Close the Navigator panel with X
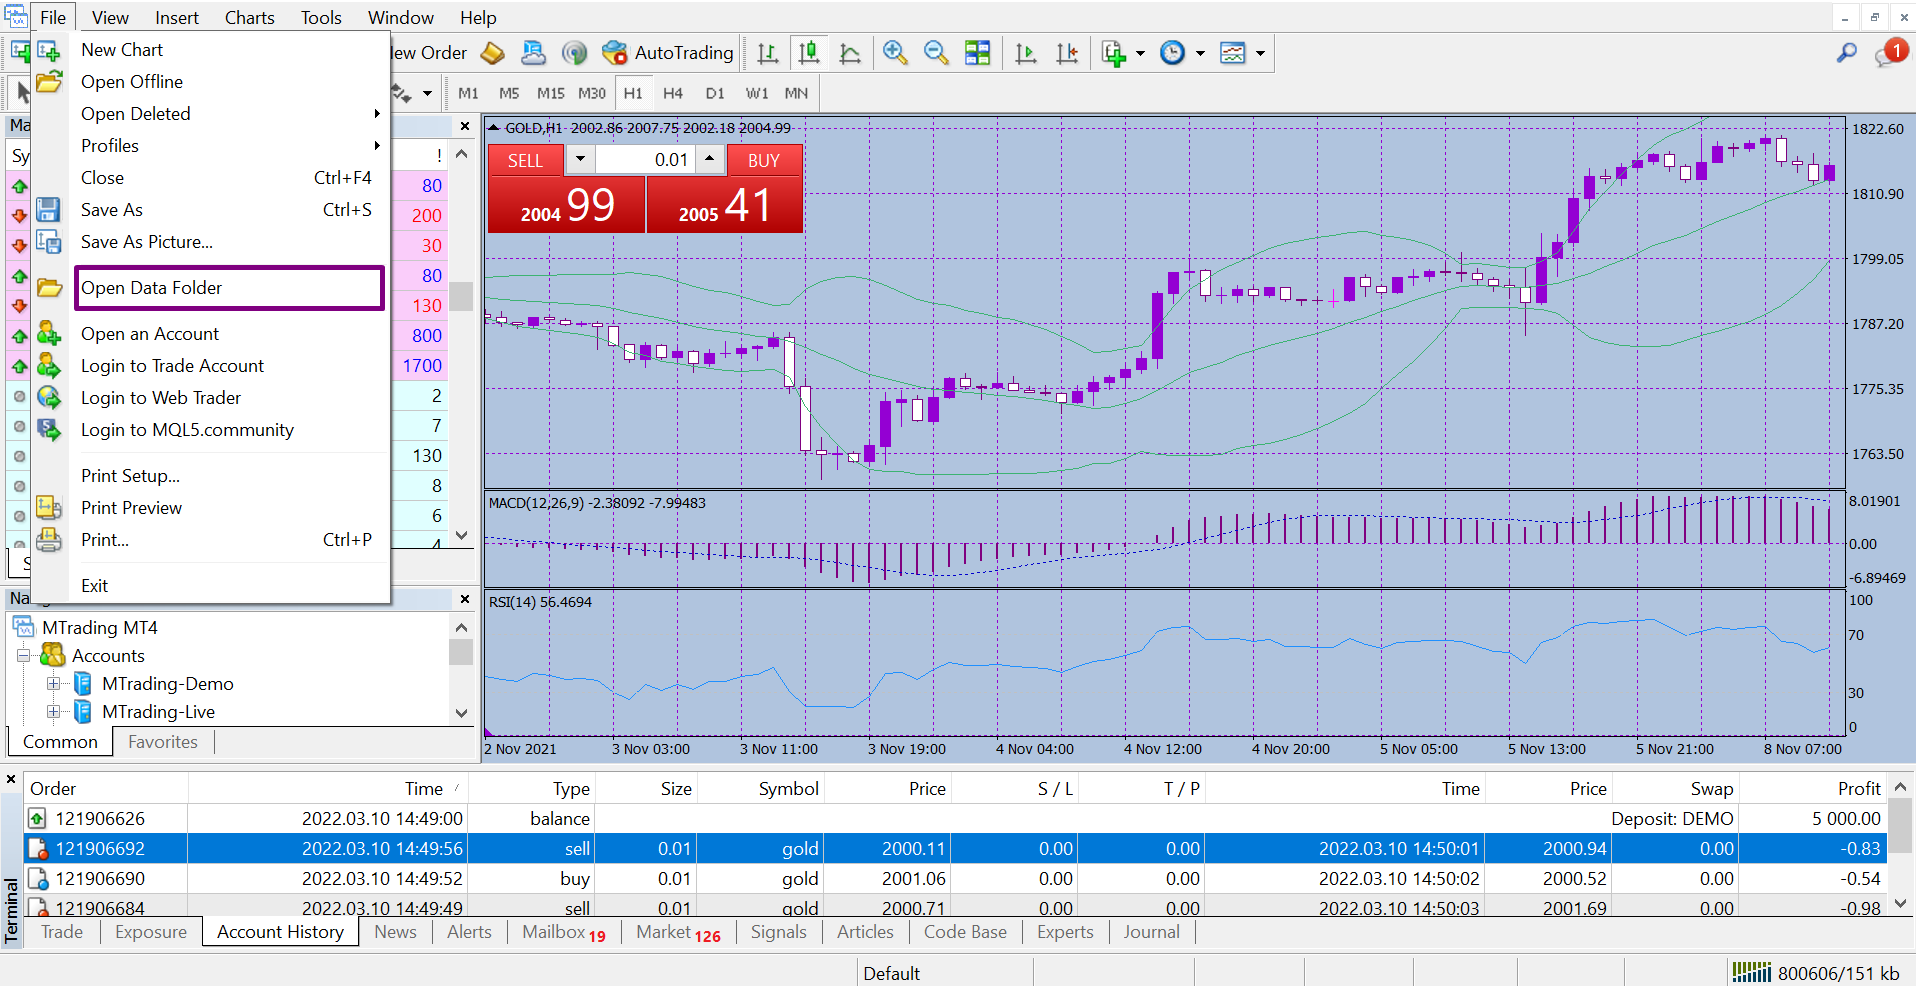Image resolution: width=1916 pixels, height=986 pixels. click(465, 599)
